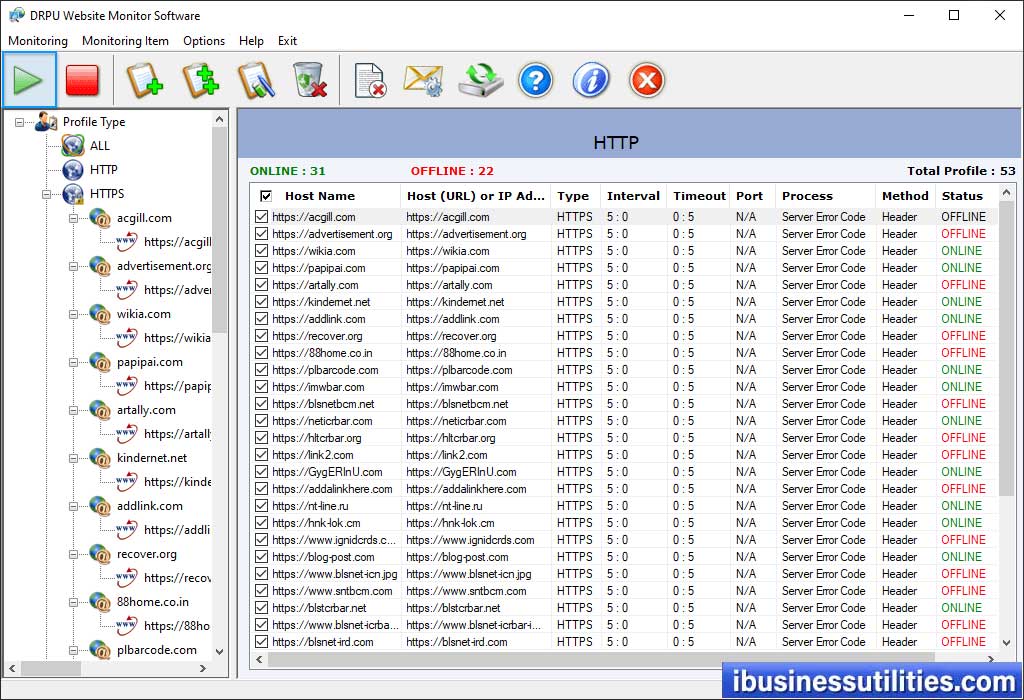The width and height of the screenshot is (1024, 700).
Task: Collapse the HTTPS tree node
Action: pos(46,194)
